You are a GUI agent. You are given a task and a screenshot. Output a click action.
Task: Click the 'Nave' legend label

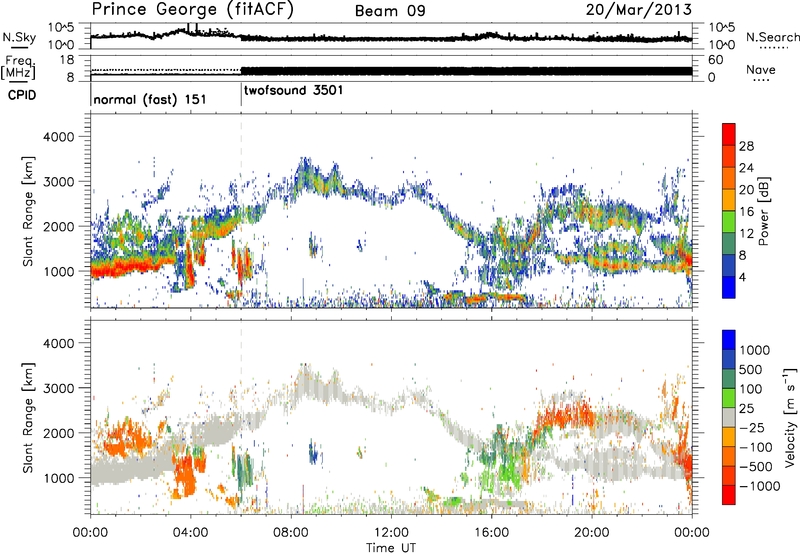(x=761, y=70)
